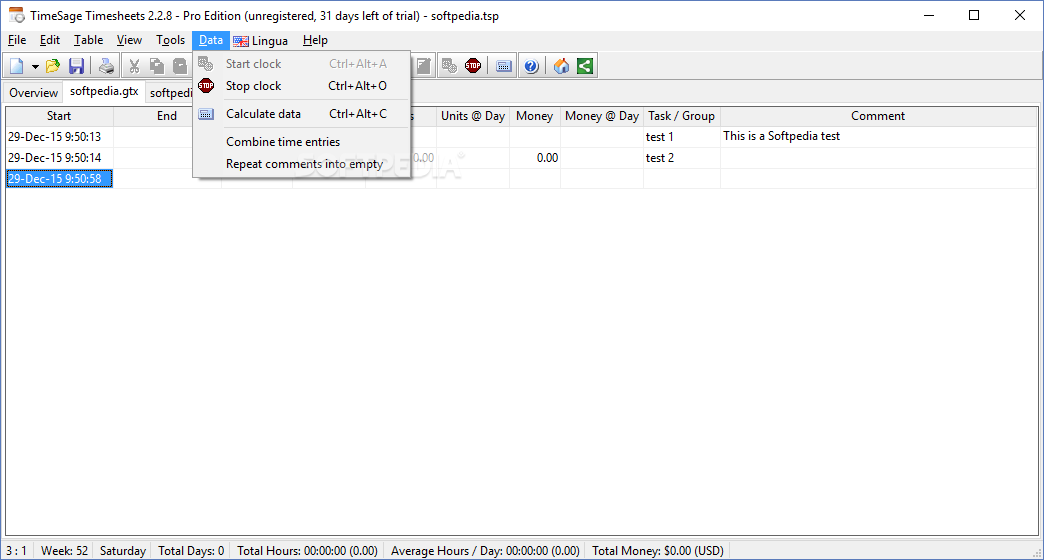Select Repeat comments into empty
Screen dimensions: 1044x560
click(302, 164)
